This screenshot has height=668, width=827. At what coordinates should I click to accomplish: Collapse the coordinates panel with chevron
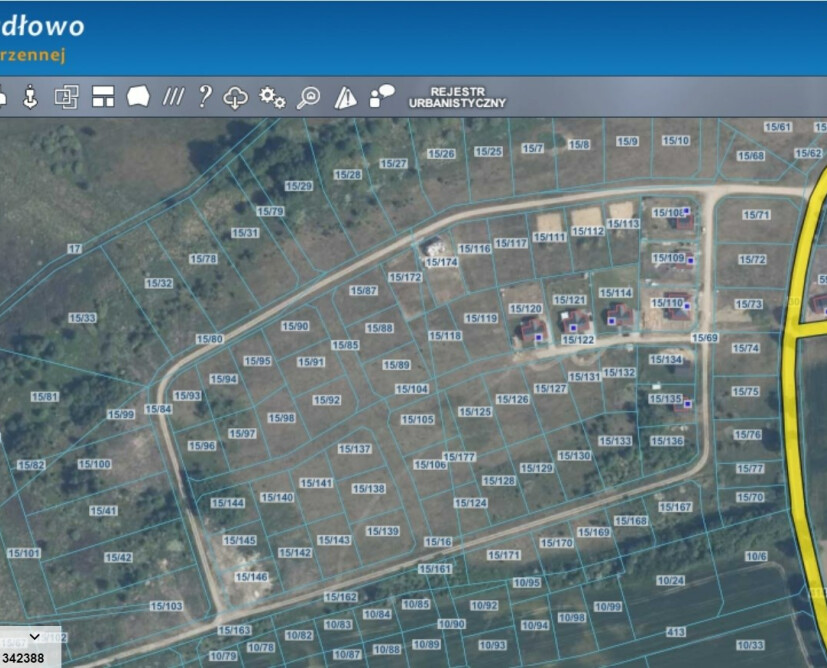pos(34,636)
